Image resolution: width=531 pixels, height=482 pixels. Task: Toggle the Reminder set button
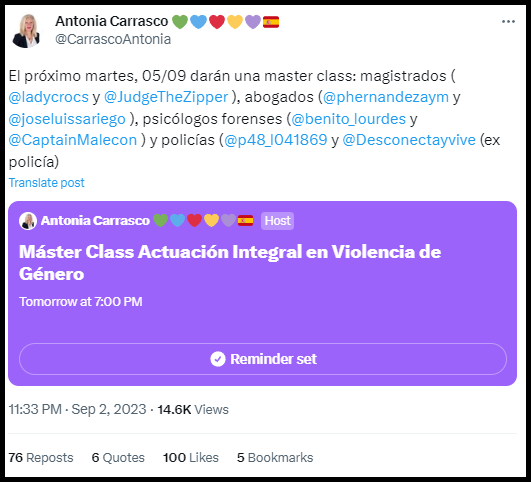[x=263, y=359]
